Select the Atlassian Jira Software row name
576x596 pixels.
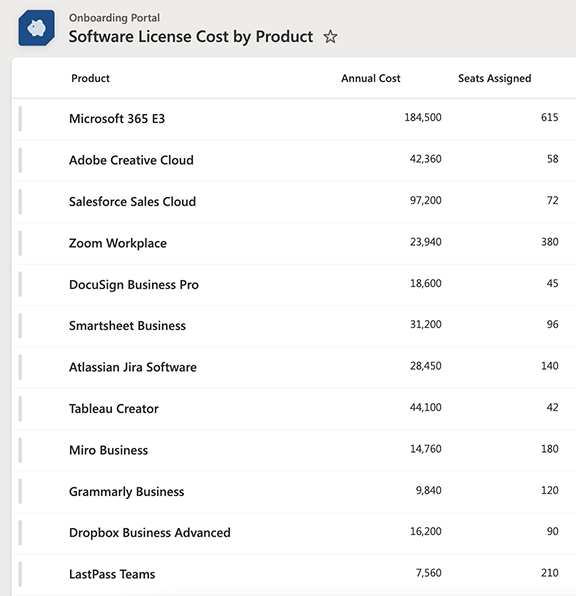(133, 367)
